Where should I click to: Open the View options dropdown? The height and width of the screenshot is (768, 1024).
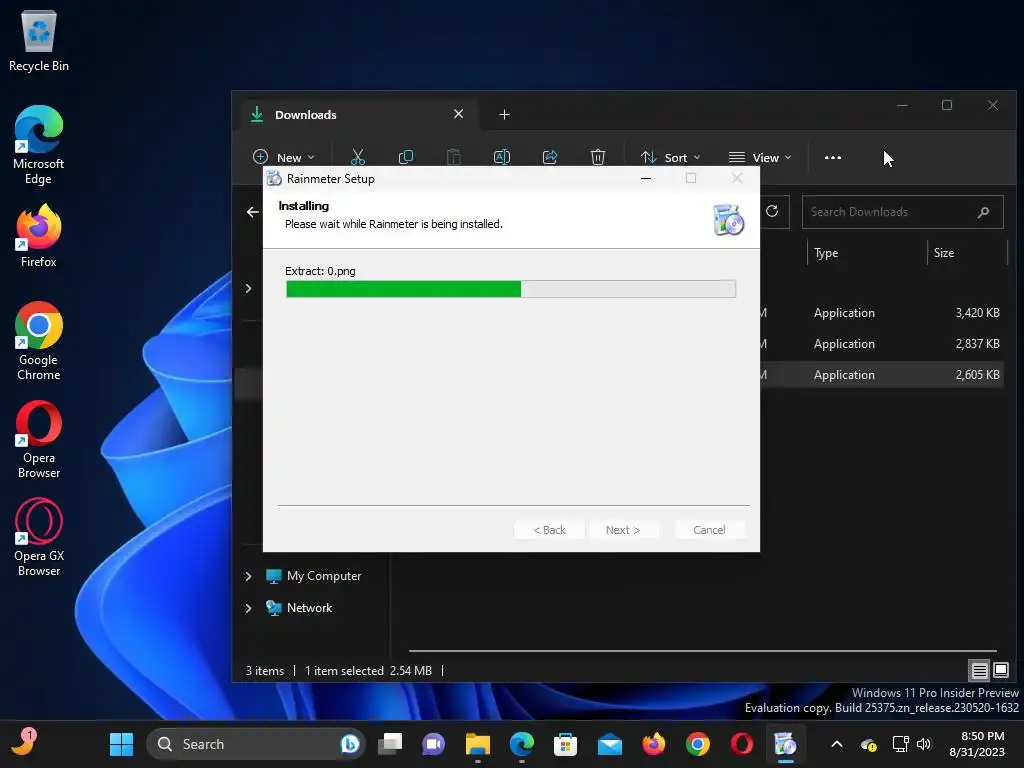(760, 157)
